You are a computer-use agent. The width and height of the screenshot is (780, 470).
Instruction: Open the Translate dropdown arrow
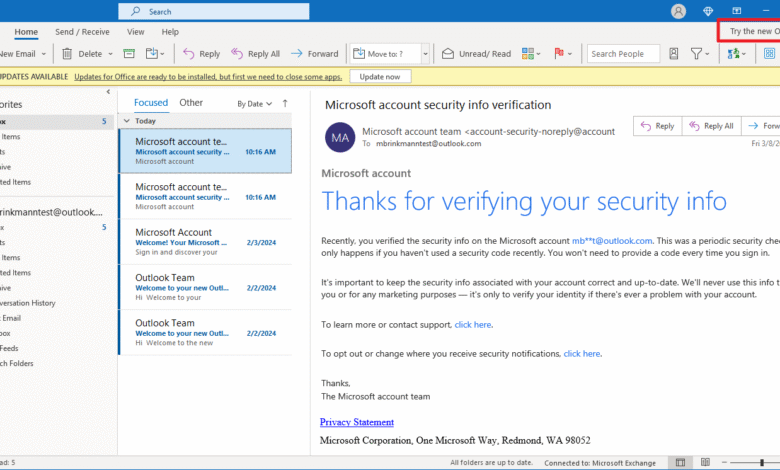tap(744, 54)
